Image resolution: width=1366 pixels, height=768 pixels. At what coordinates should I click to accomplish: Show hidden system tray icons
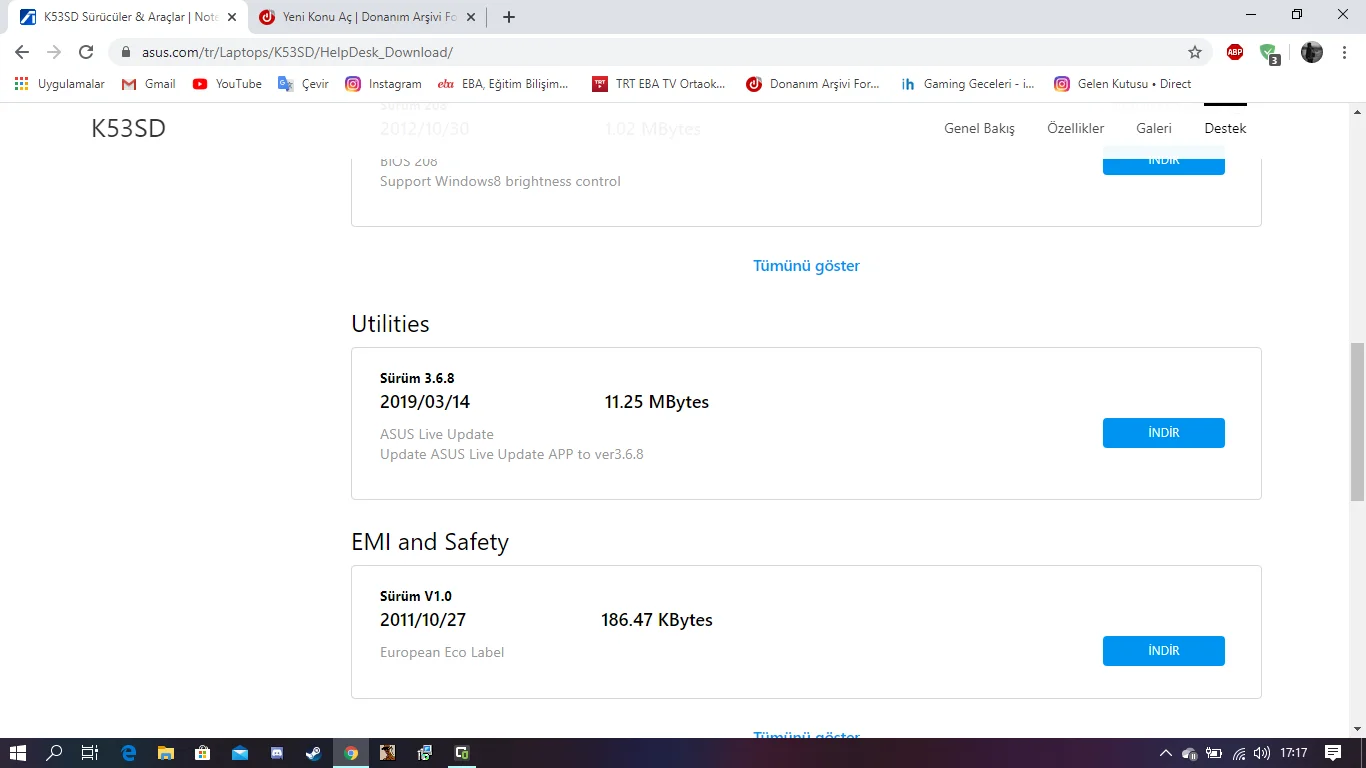coord(1165,753)
